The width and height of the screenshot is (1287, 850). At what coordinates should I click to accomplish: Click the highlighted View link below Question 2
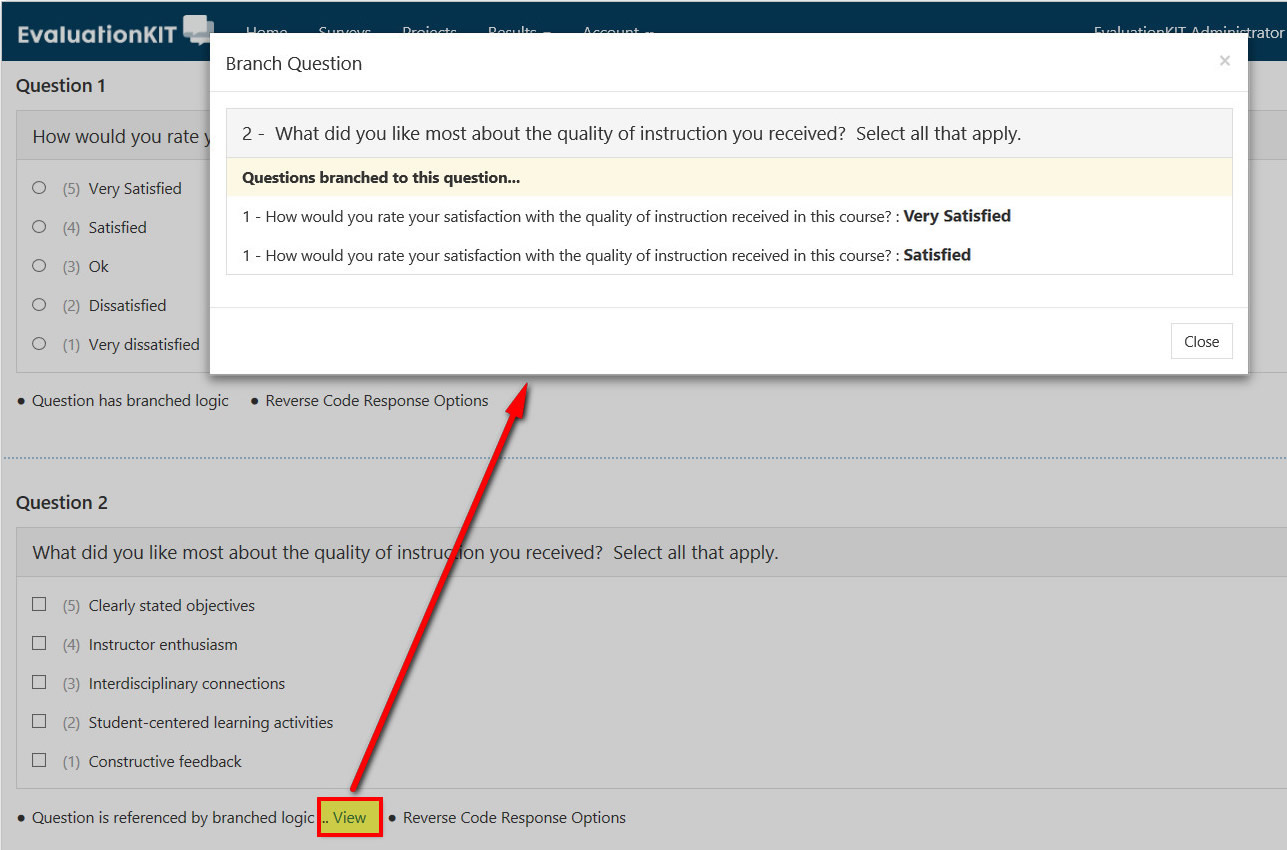click(x=349, y=817)
